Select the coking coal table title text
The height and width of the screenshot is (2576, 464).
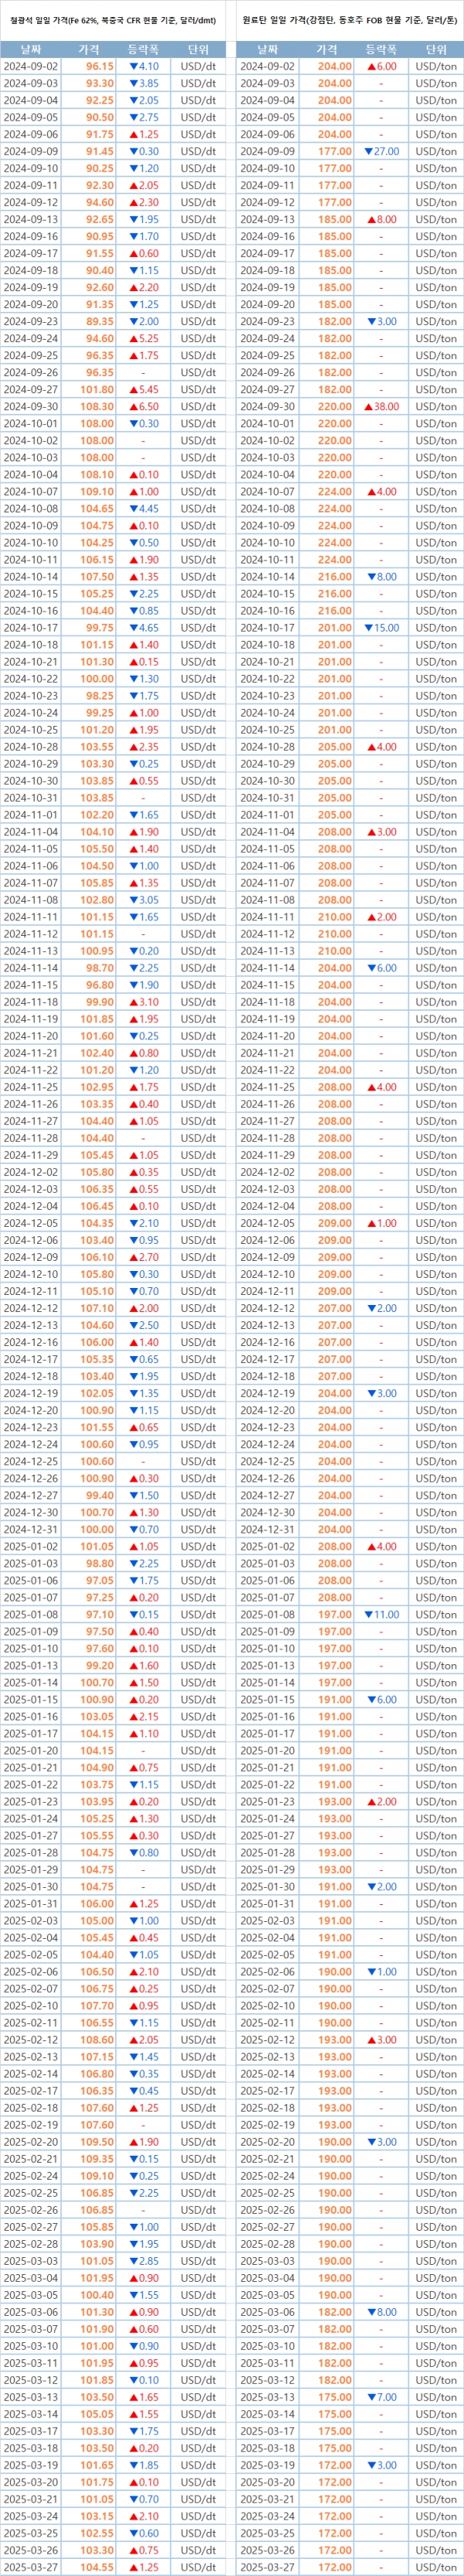tap(348, 19)
